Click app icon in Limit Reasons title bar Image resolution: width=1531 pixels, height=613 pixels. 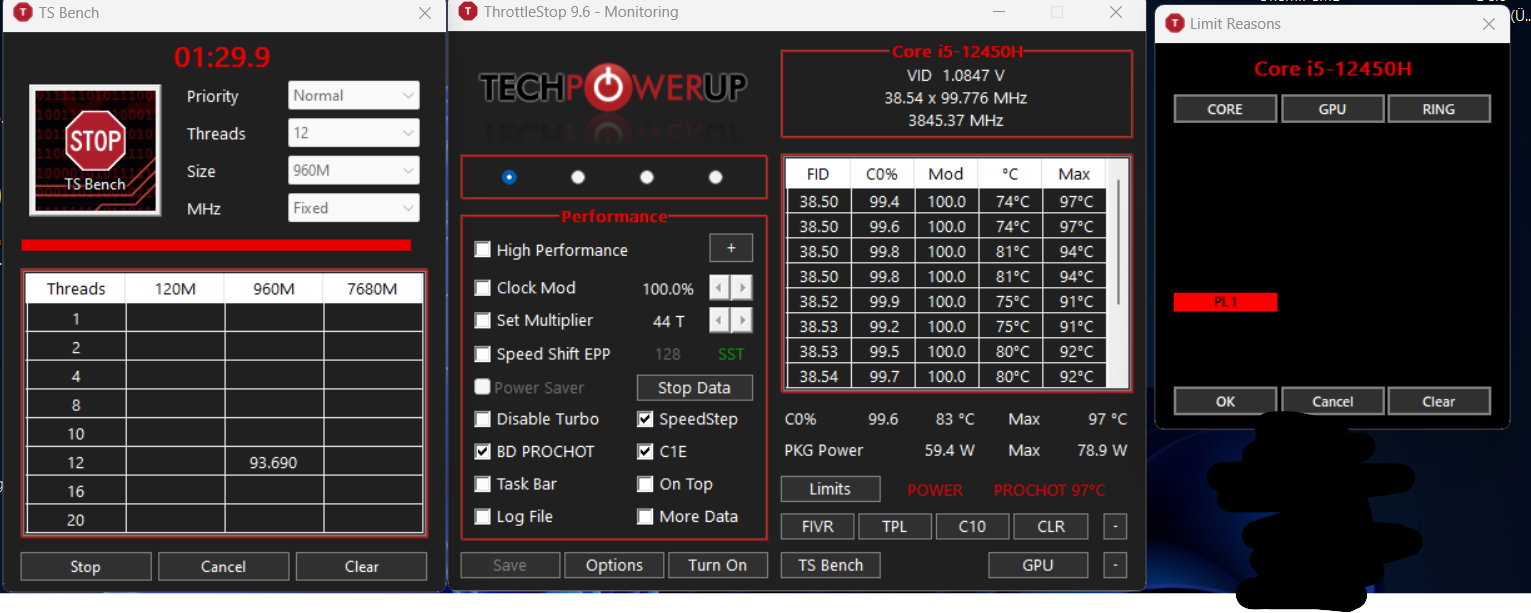(x=1175, y=23)
